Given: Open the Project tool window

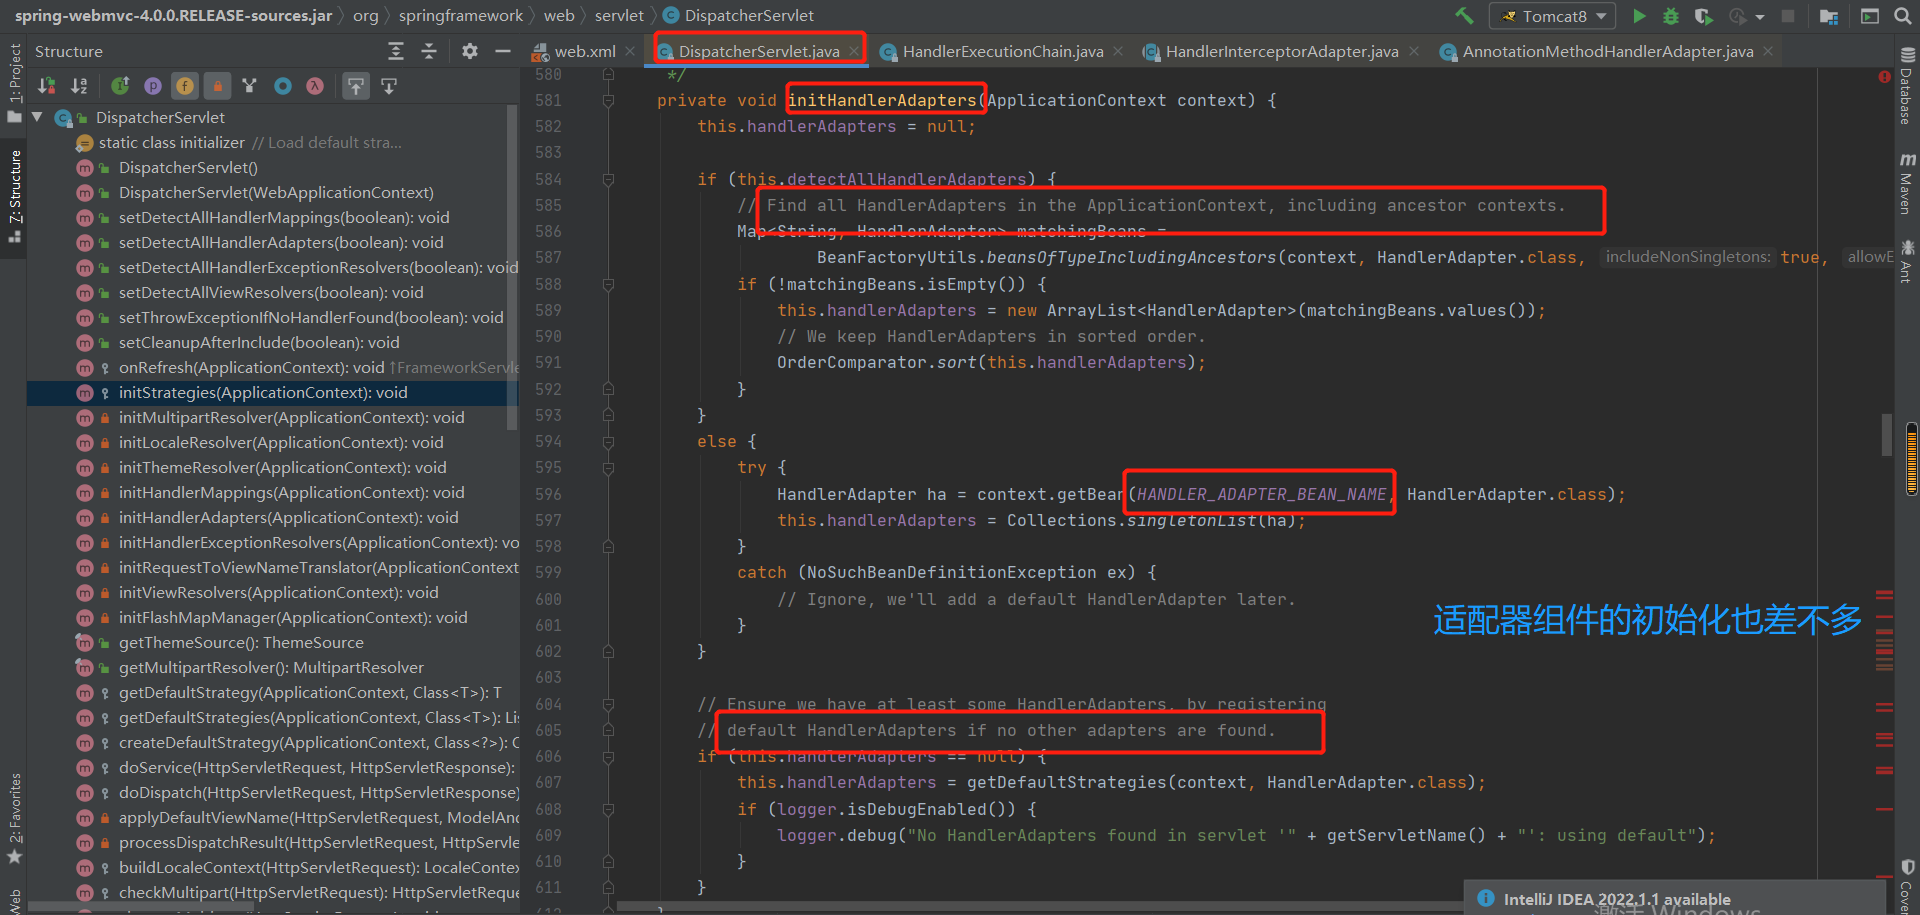Looking at the screenshot, I should [x=14, y=83].
